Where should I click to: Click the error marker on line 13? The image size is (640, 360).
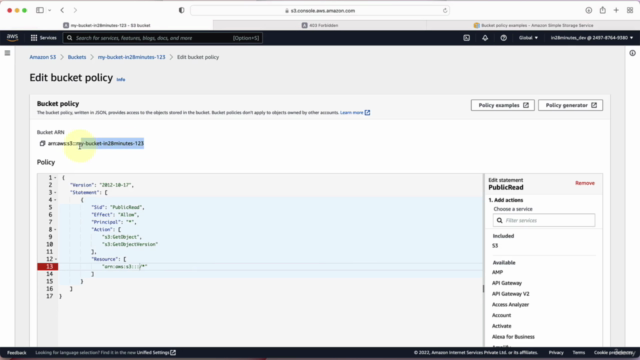[48, 267]
